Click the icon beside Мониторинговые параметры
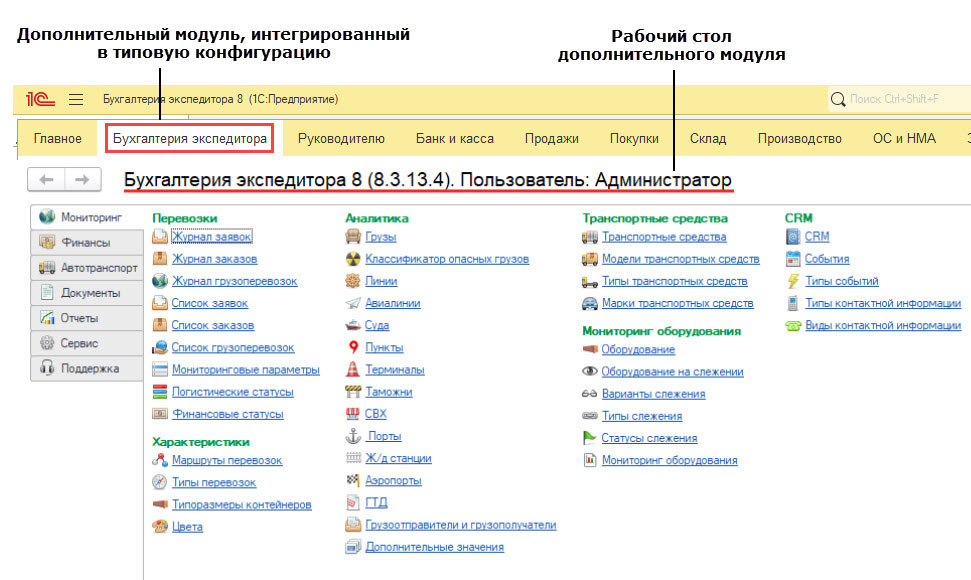This screenshot has height=580, width=971. point(160,370)
